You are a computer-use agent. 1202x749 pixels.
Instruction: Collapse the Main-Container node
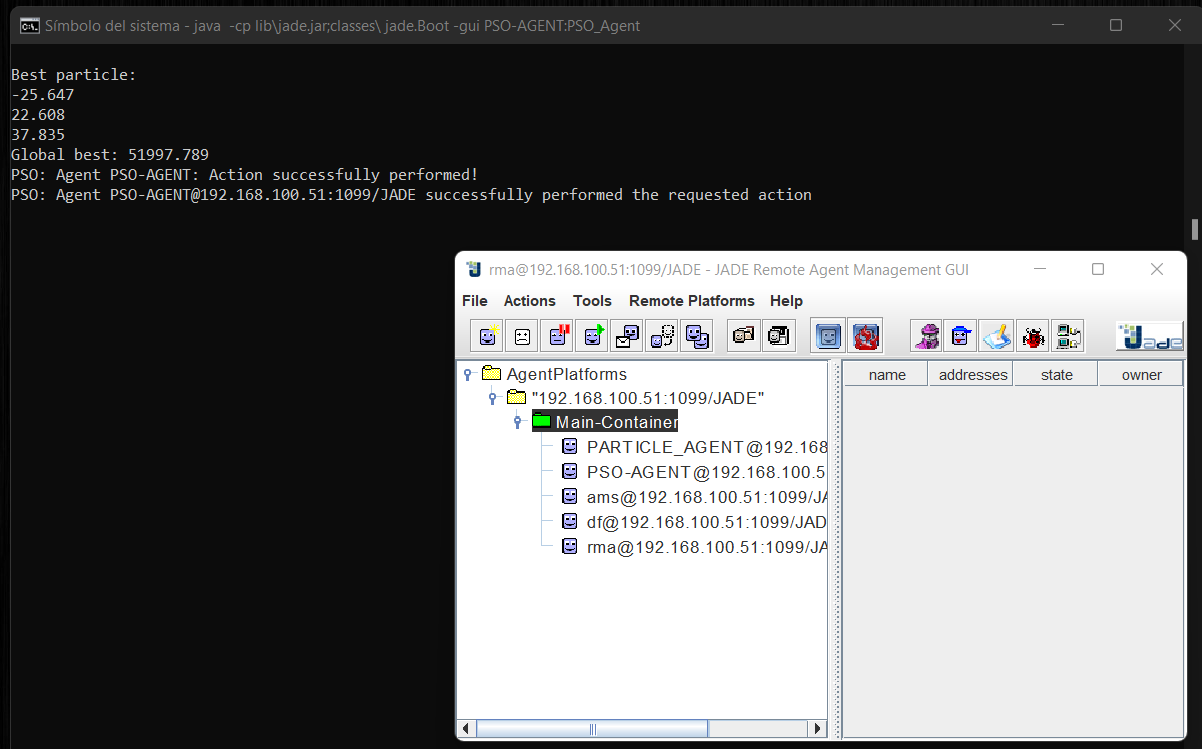(x=517, y=421)
